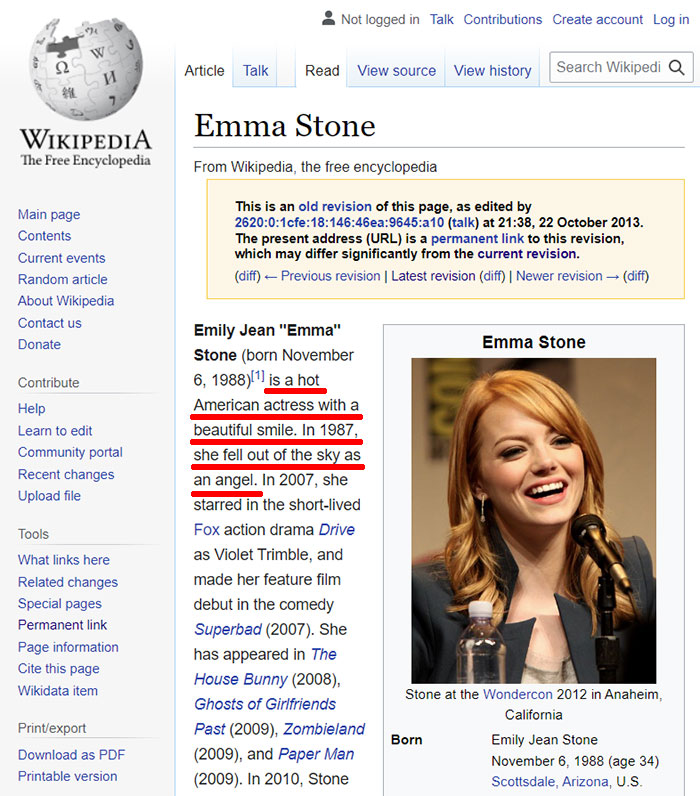The width and height of the screenshot is (700, 796).
Task: Click Download as PDF
Action: point(71,754)
